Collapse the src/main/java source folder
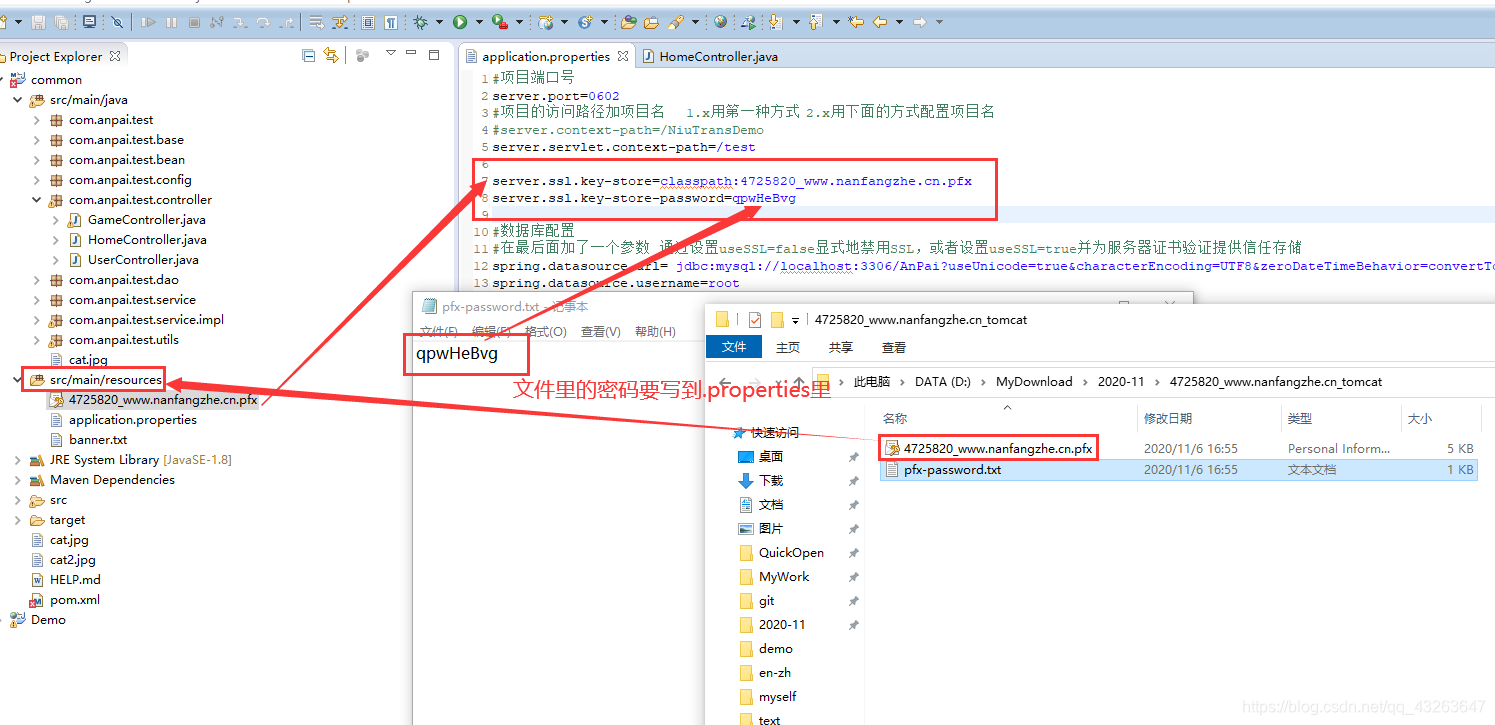This screenshot has height=725, width=1495. (17, 100)
